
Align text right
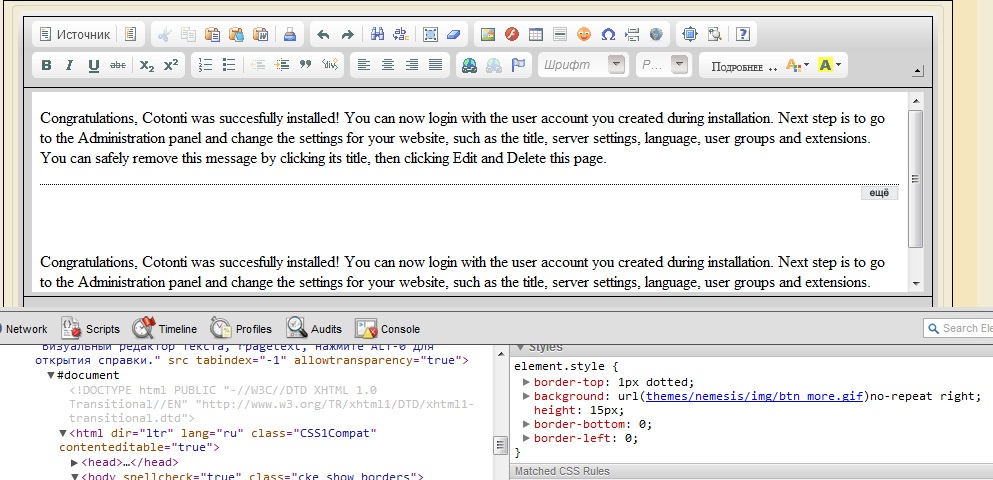point(412,65)
